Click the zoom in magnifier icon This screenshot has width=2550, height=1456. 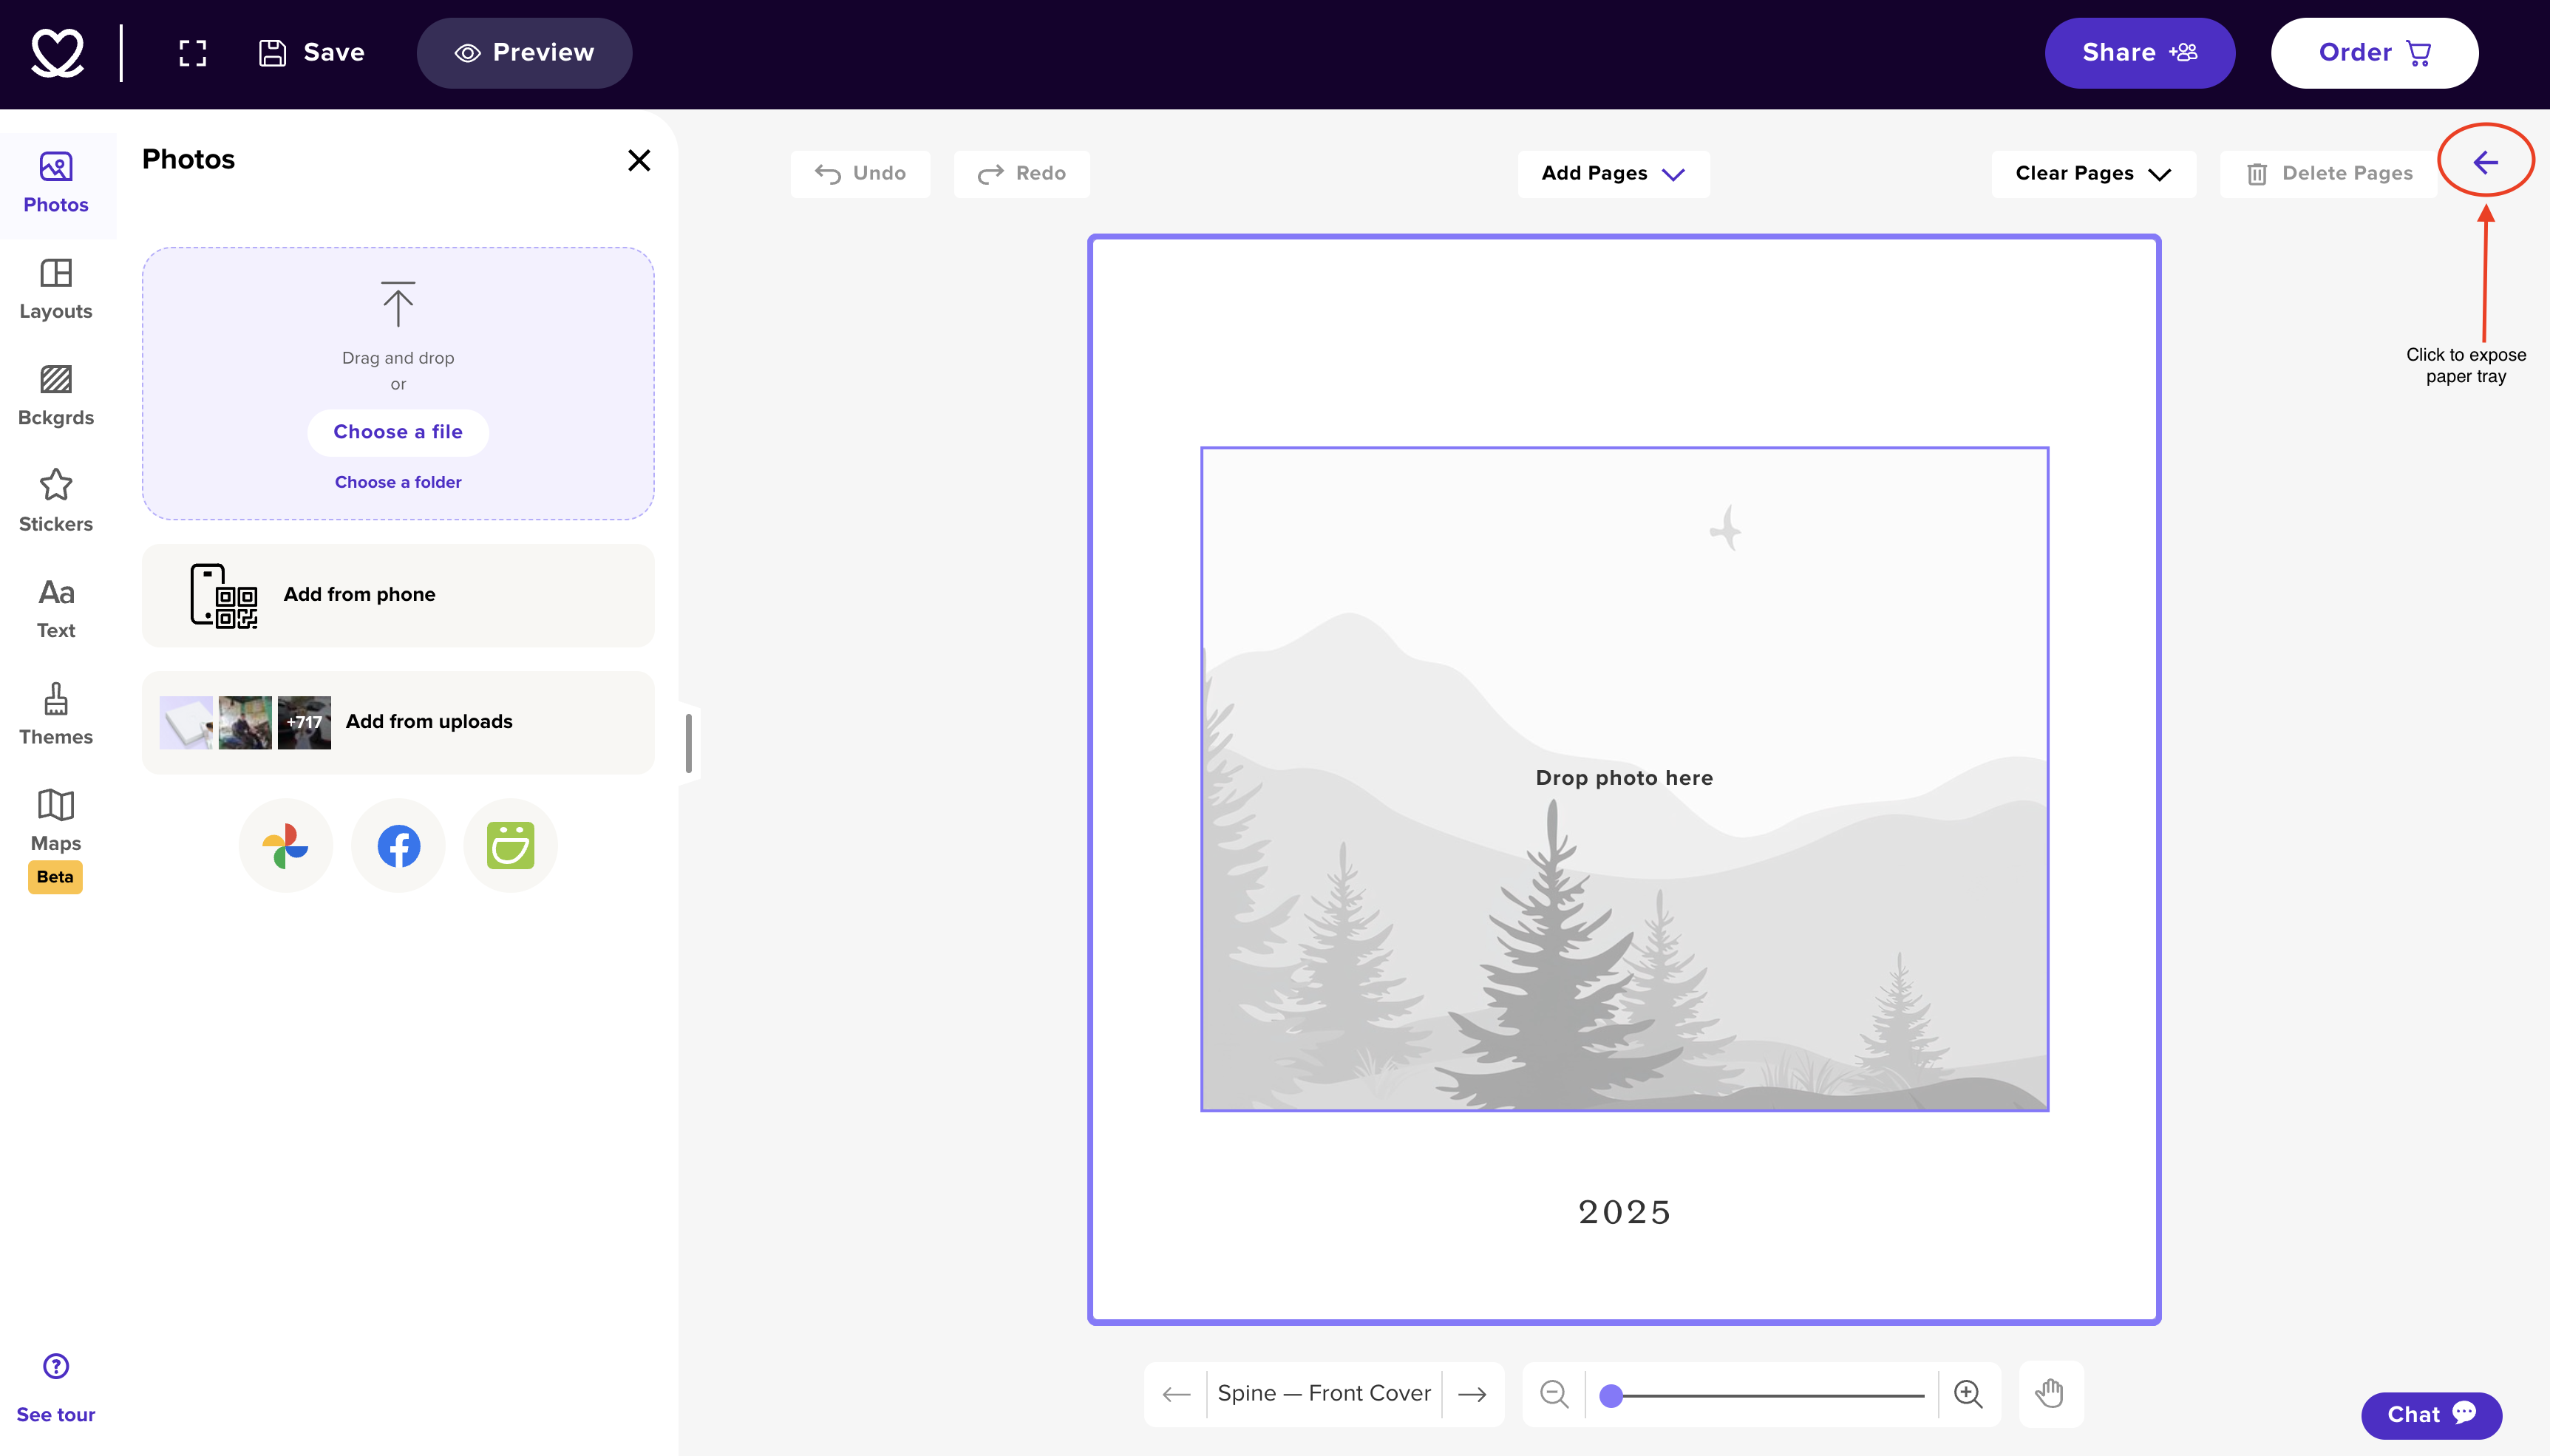[1968, 1394]
